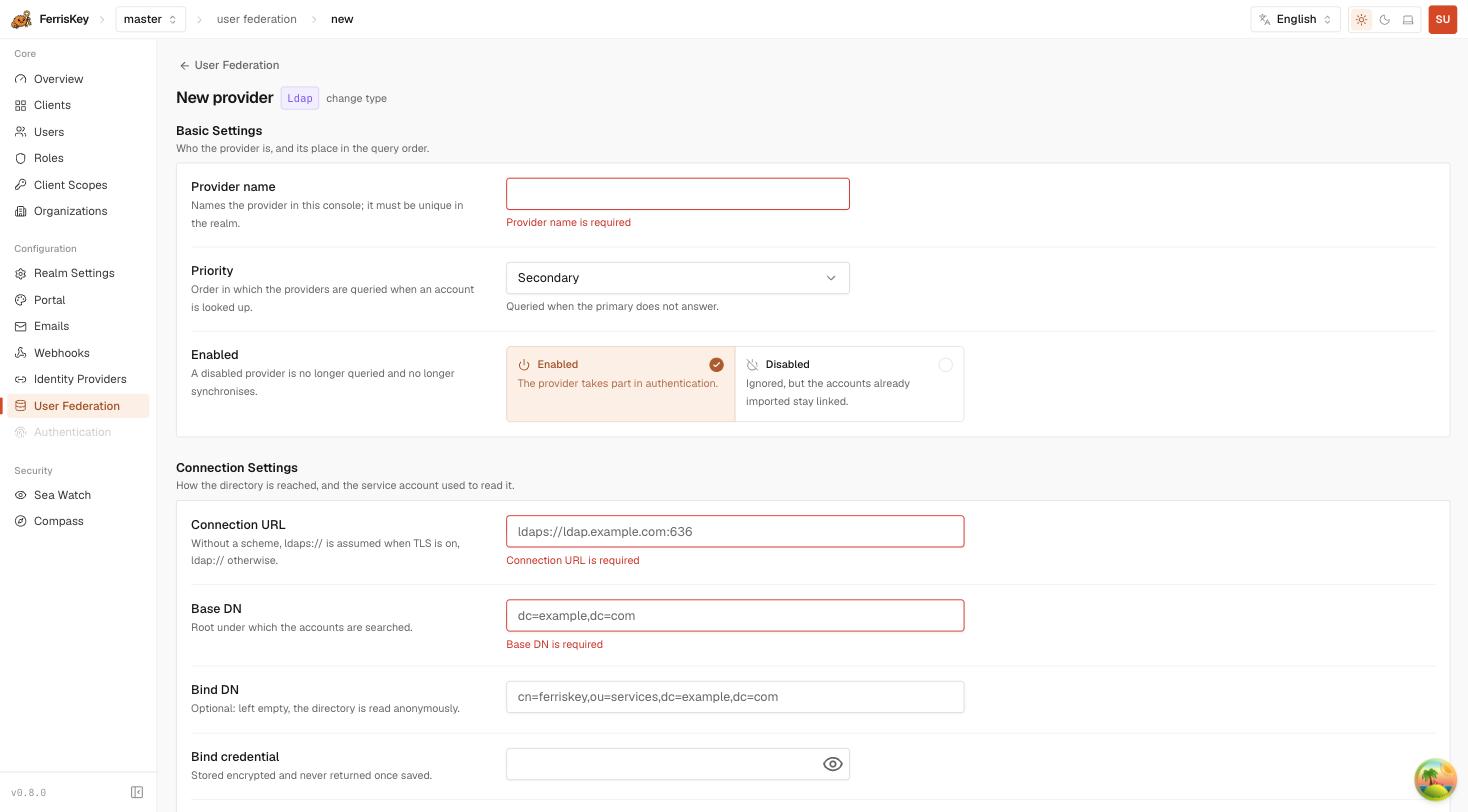This screenshot has height=812, width=1468.
Task: Expand the Priority dropdown showing Secondary
Action: pos(678,278)
